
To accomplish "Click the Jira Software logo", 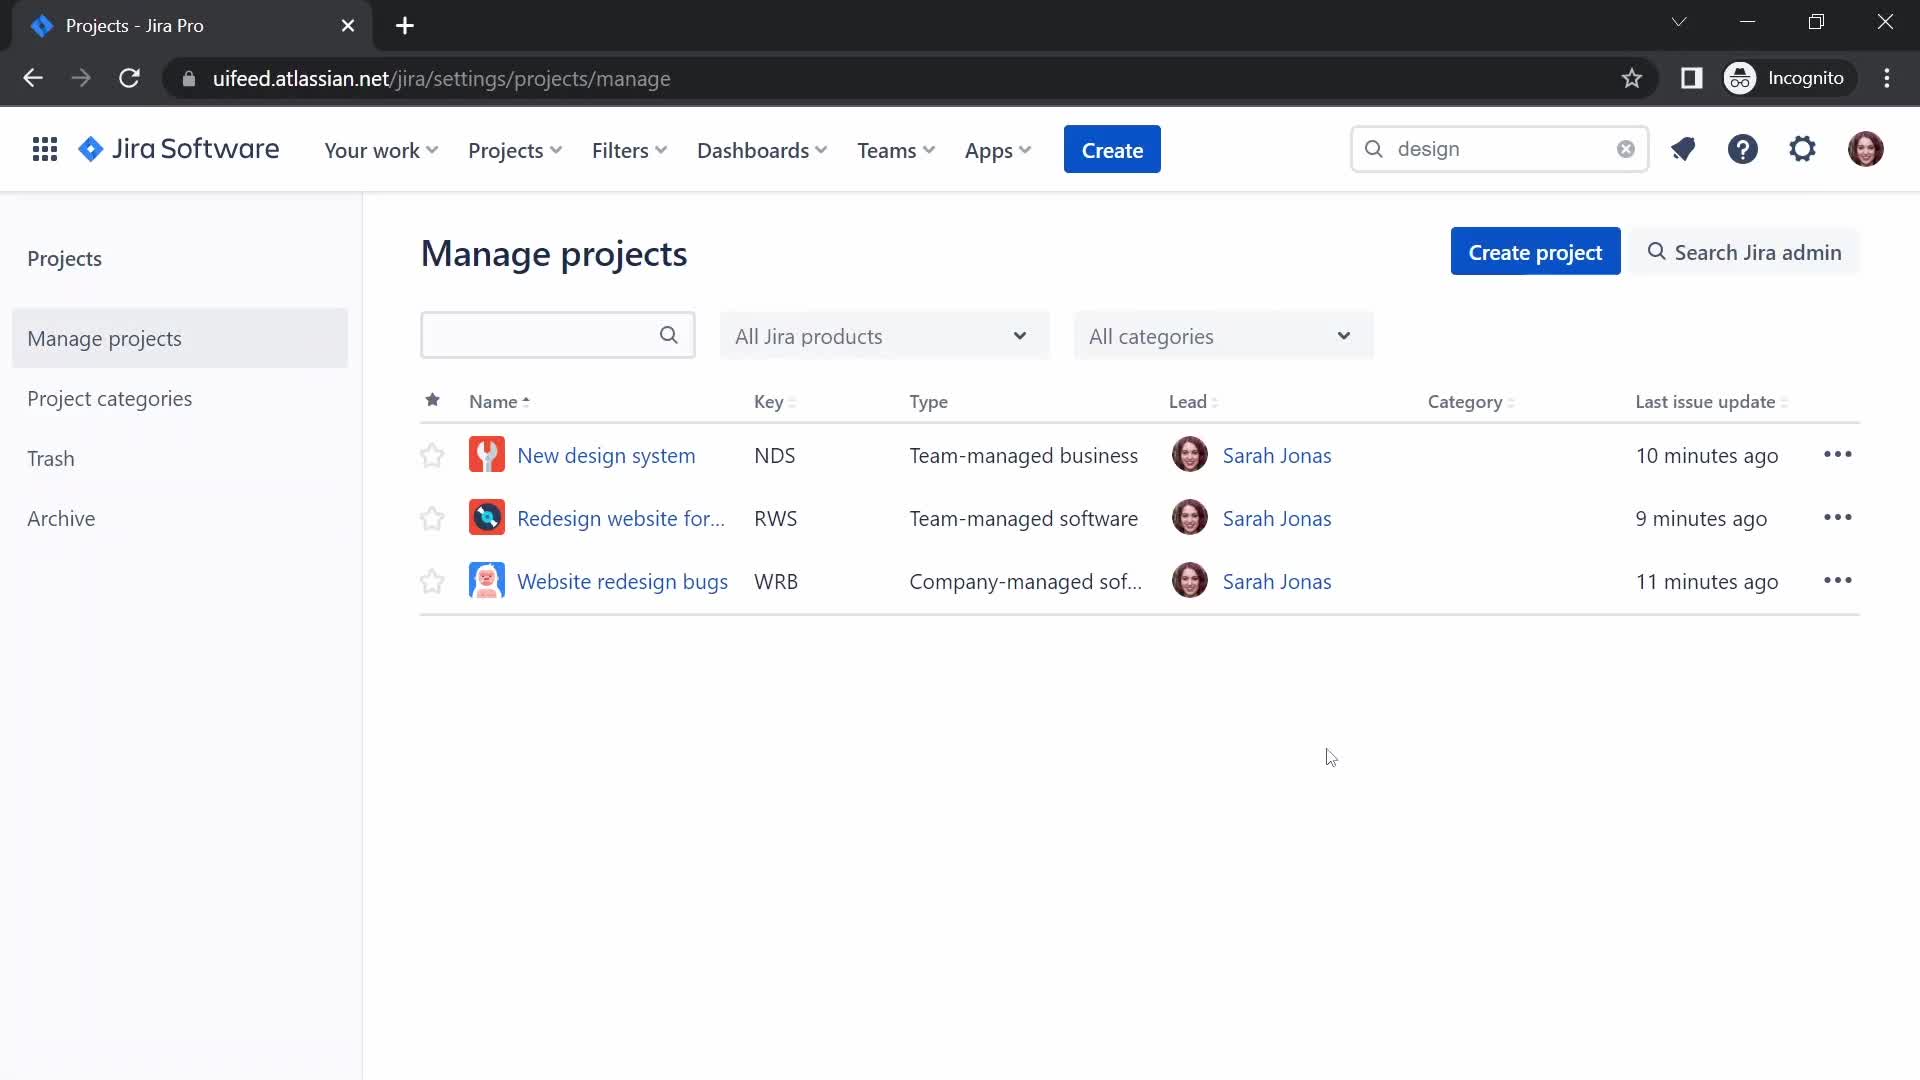I will click(x=179, y=149).
